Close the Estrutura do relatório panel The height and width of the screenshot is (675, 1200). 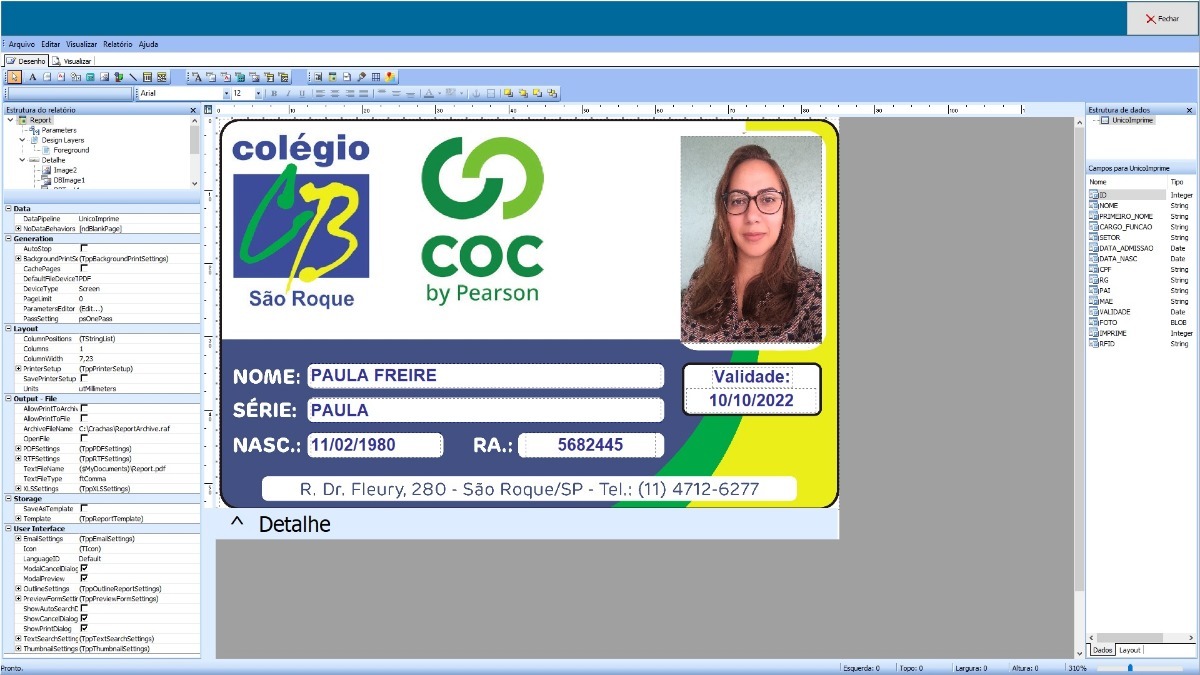coord(193,110)
